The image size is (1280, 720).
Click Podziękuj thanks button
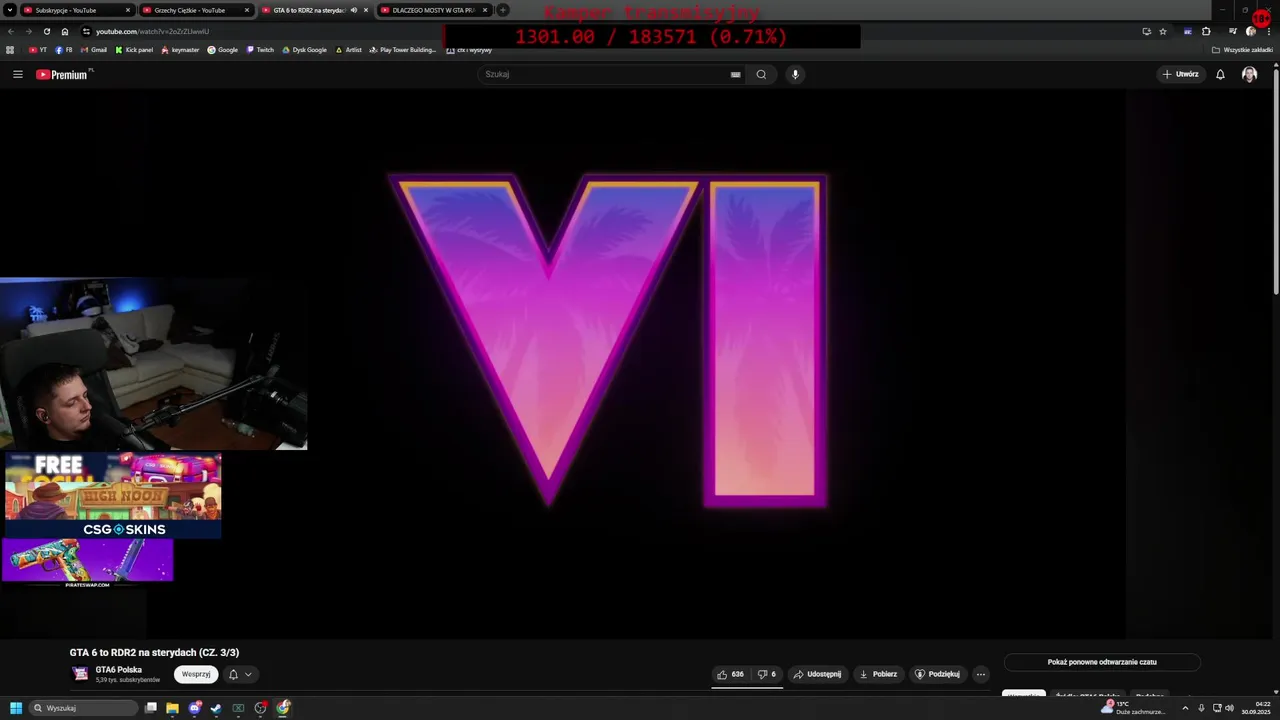pos(937,674)
